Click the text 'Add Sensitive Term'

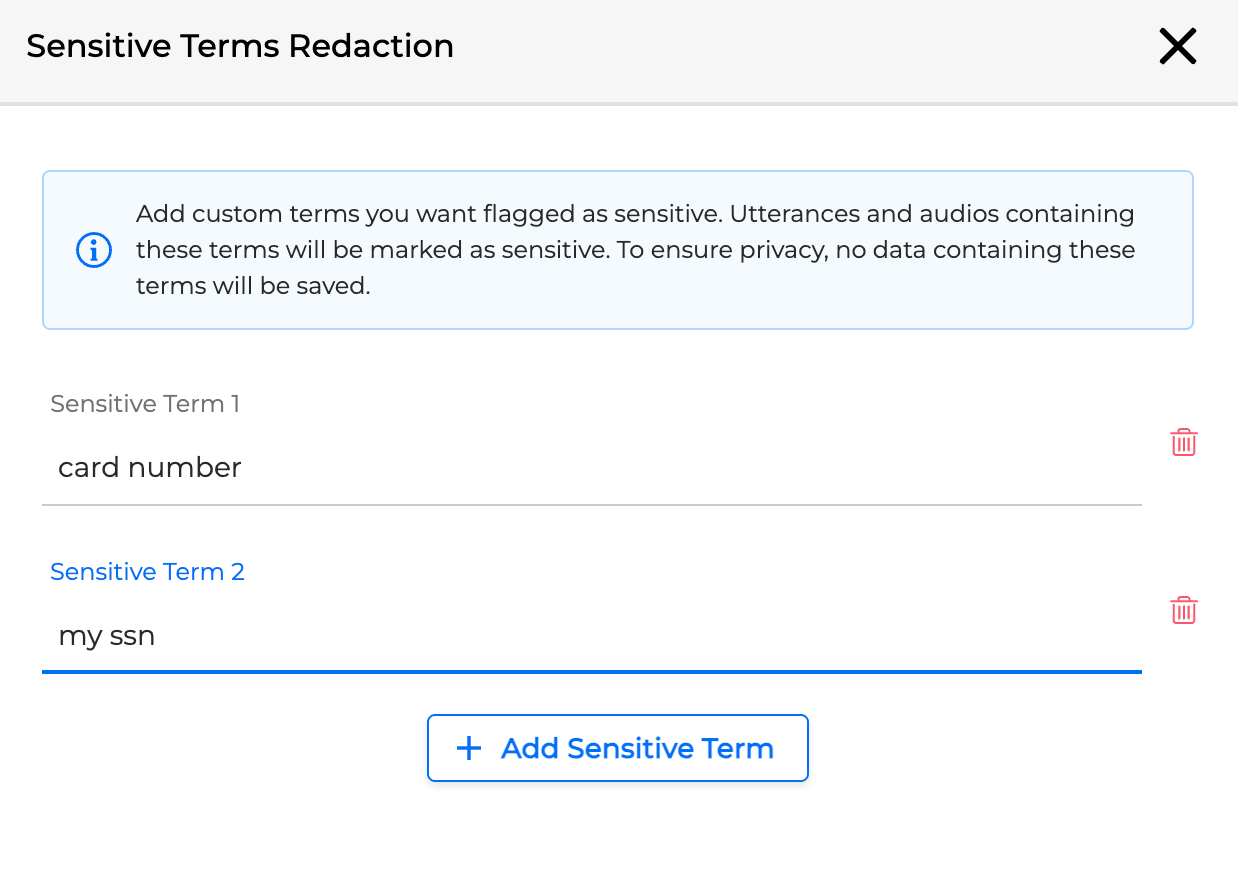[636, 747]
